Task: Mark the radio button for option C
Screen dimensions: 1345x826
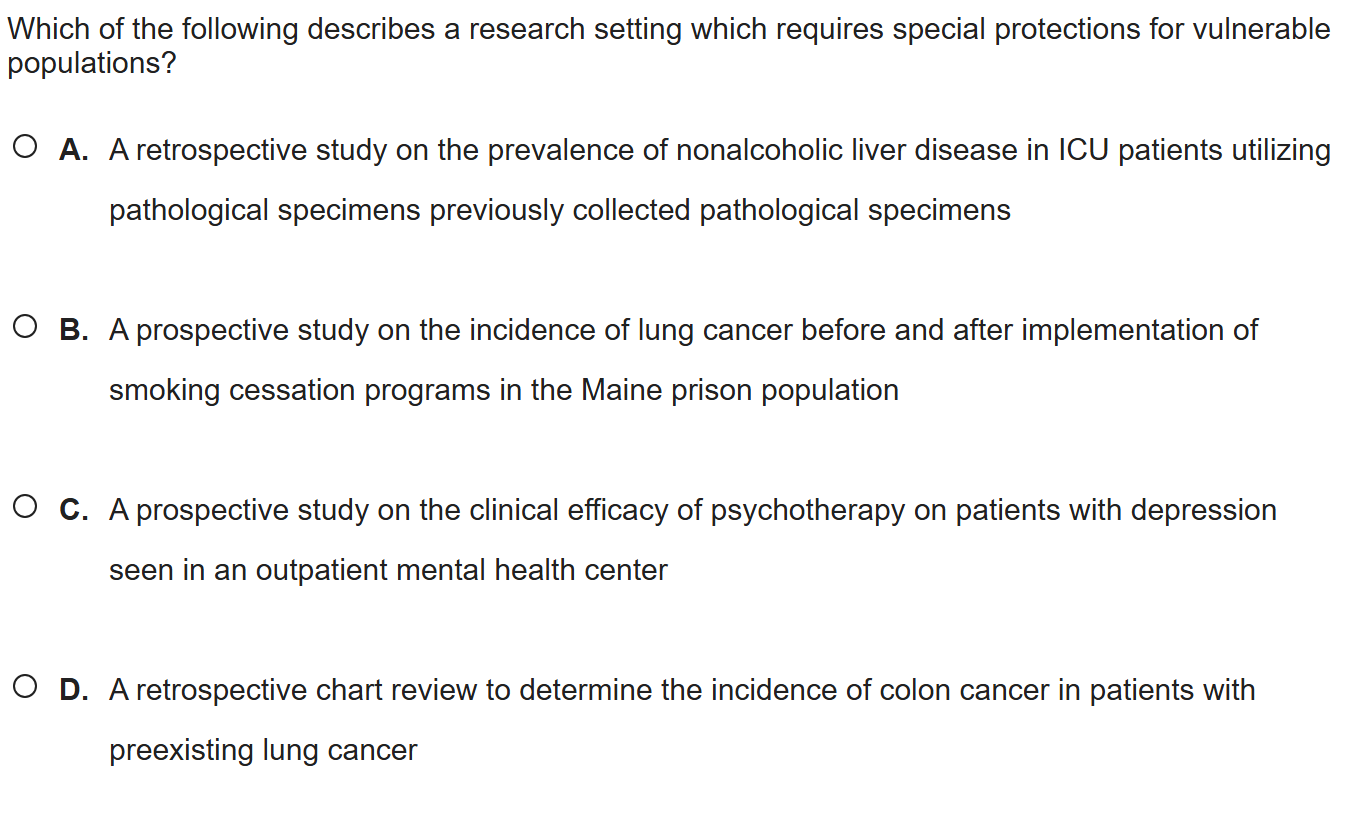Action: coord(27,509)
